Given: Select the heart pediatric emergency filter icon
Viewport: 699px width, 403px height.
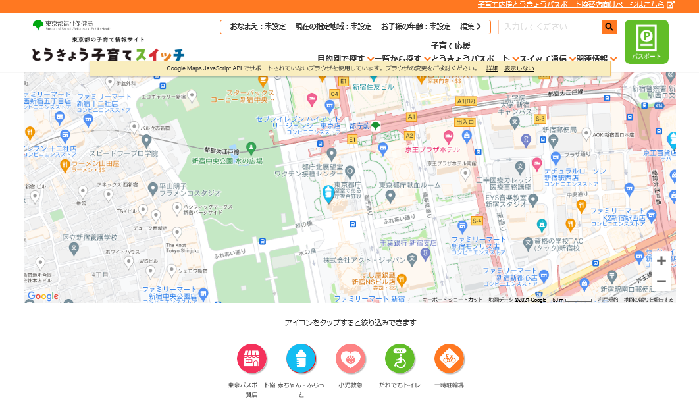Looking at the screenshot, I should pyautogui.click(x=350, y=358).
